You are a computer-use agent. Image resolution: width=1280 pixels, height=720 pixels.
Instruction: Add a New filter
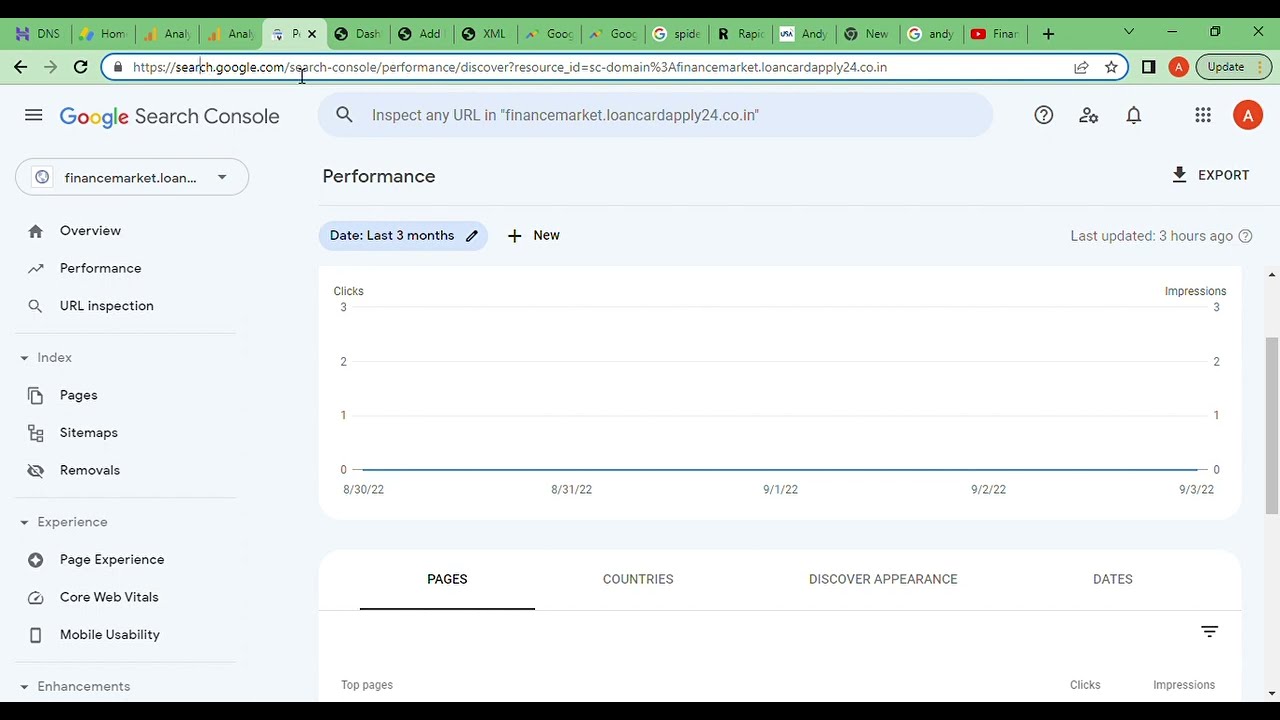tap(533, 235)
